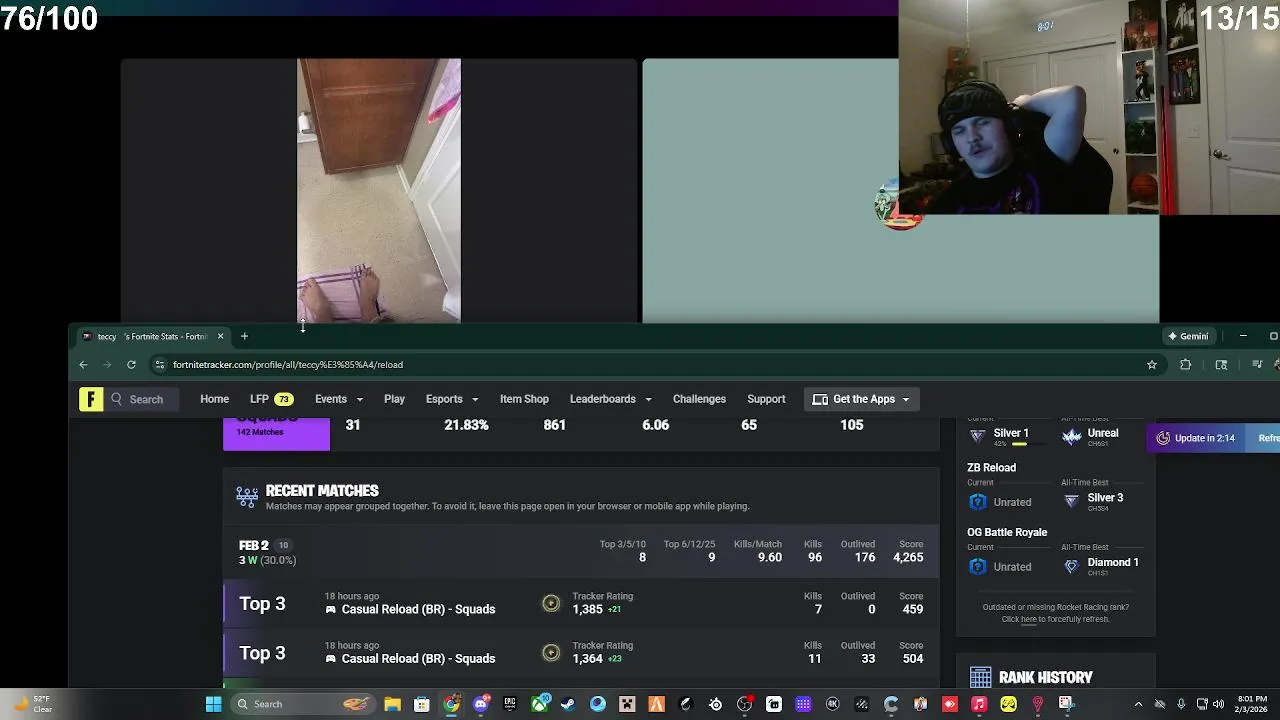Image resolution: width=1280 pixels, height=720 pixels.
Task: Open the Chrome extensions puzzle icon
Action: tap(1186, 365)
